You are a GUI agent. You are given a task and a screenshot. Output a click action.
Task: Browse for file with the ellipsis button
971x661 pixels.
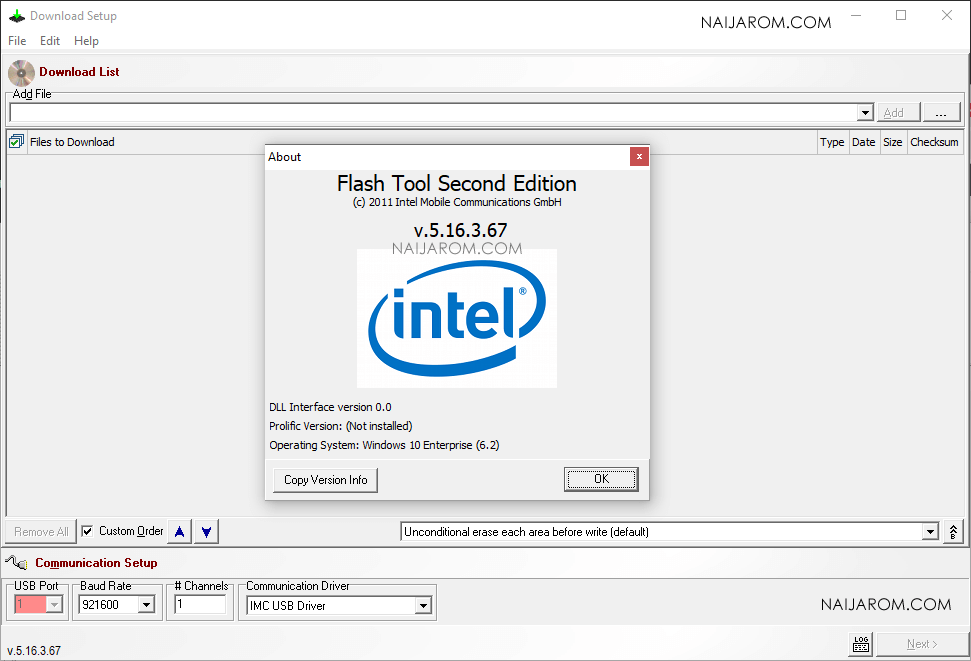click(941, 112)
